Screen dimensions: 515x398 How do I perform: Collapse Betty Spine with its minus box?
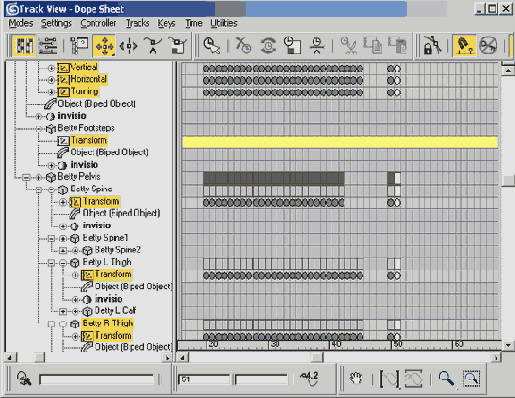(39, 190)
